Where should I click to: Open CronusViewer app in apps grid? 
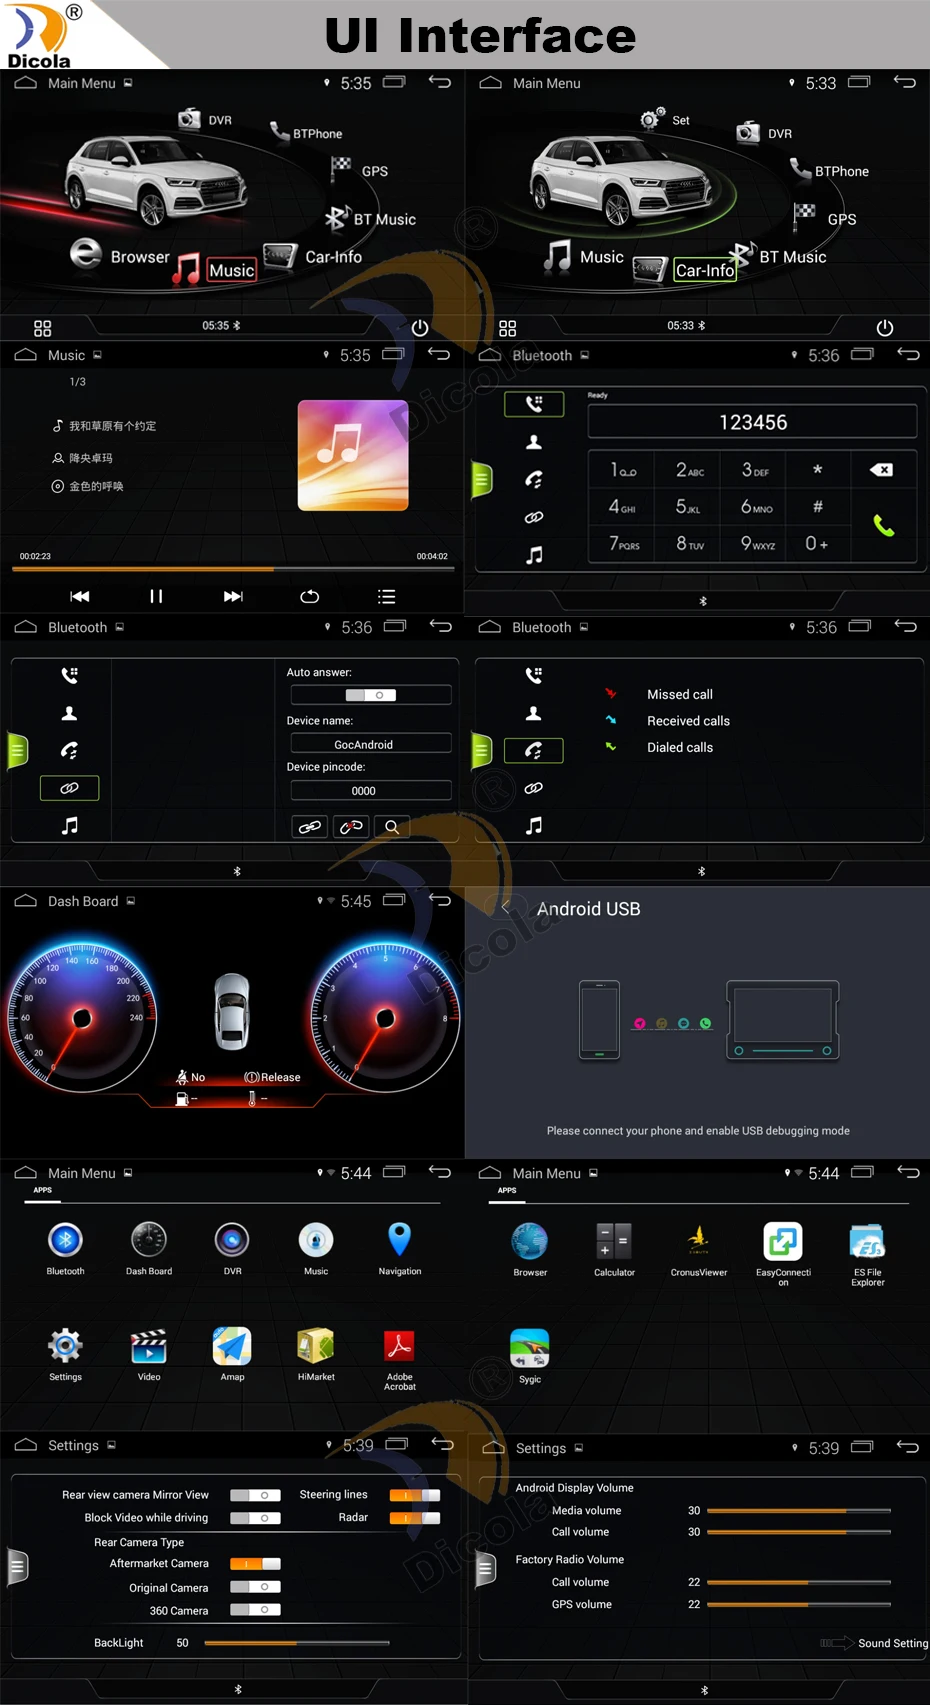tap(699, 1249)
